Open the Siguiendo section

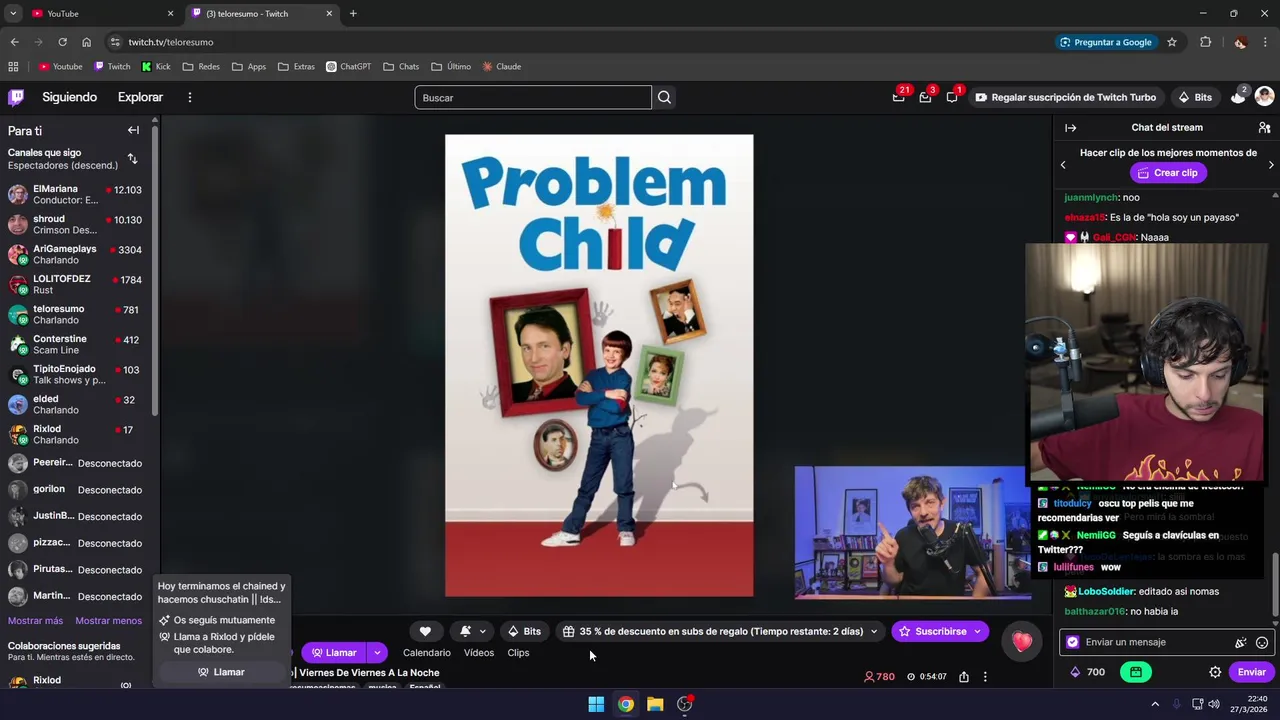[69, 97]
